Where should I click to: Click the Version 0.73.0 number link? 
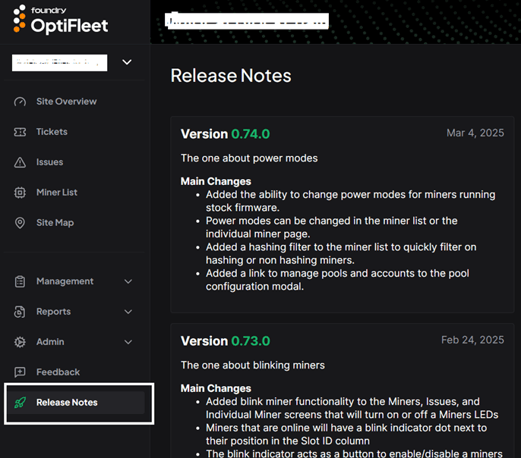(251, 341)
